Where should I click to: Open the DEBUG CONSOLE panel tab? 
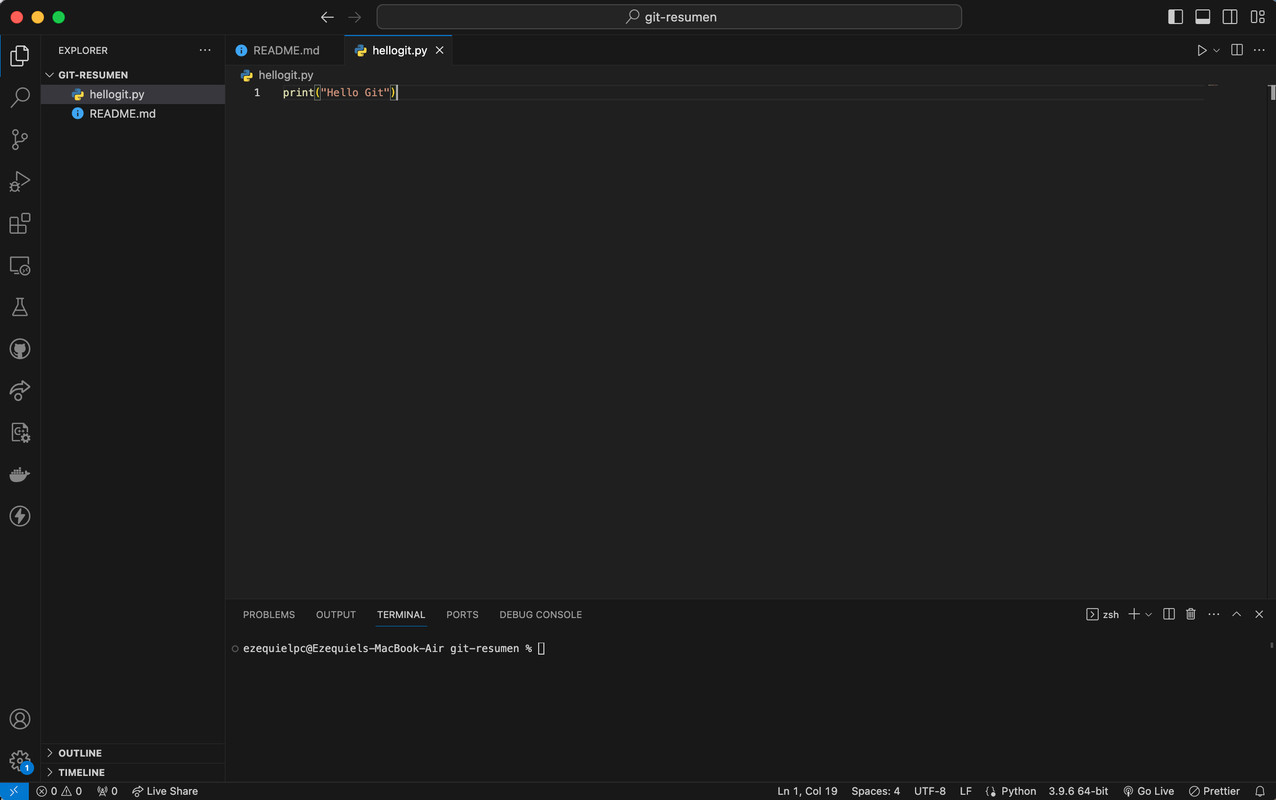(x=541, y=615)
